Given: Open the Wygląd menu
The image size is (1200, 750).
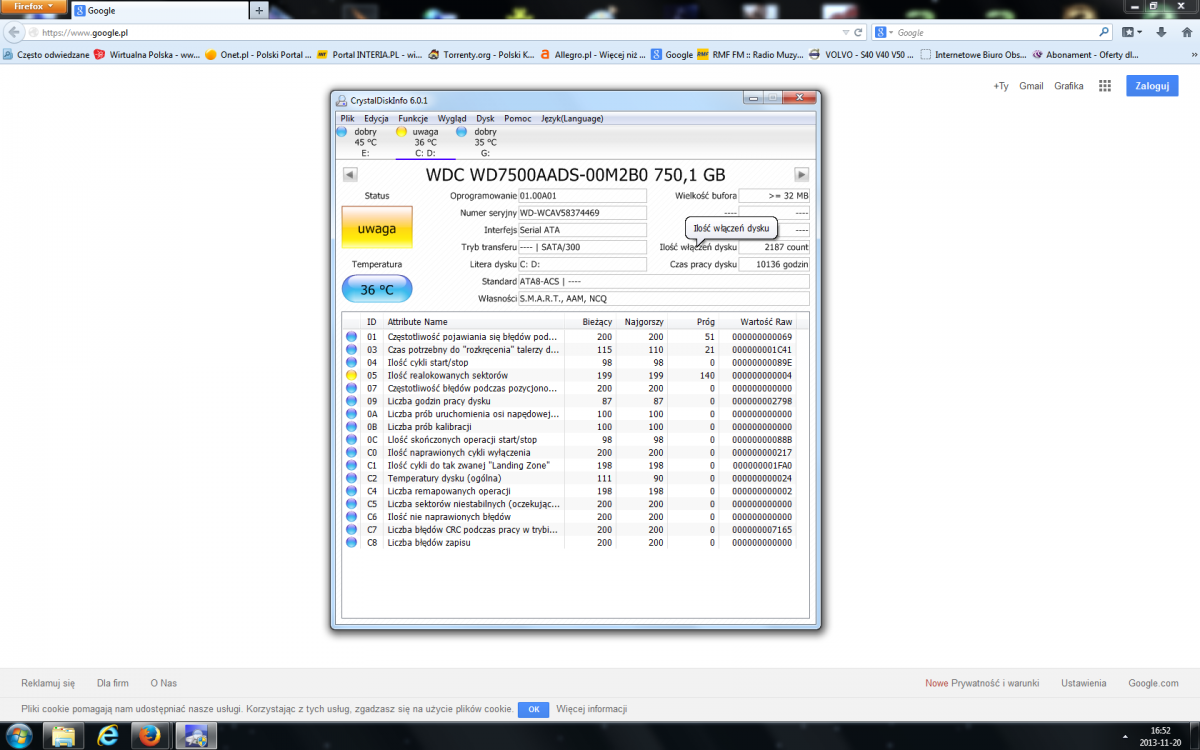Looking at the screenshot, I should (x=452, y=118).
